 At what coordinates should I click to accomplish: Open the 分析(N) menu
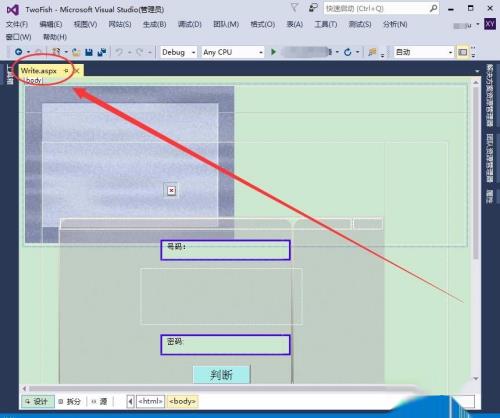pyautogui.click(x=395, y=24)
